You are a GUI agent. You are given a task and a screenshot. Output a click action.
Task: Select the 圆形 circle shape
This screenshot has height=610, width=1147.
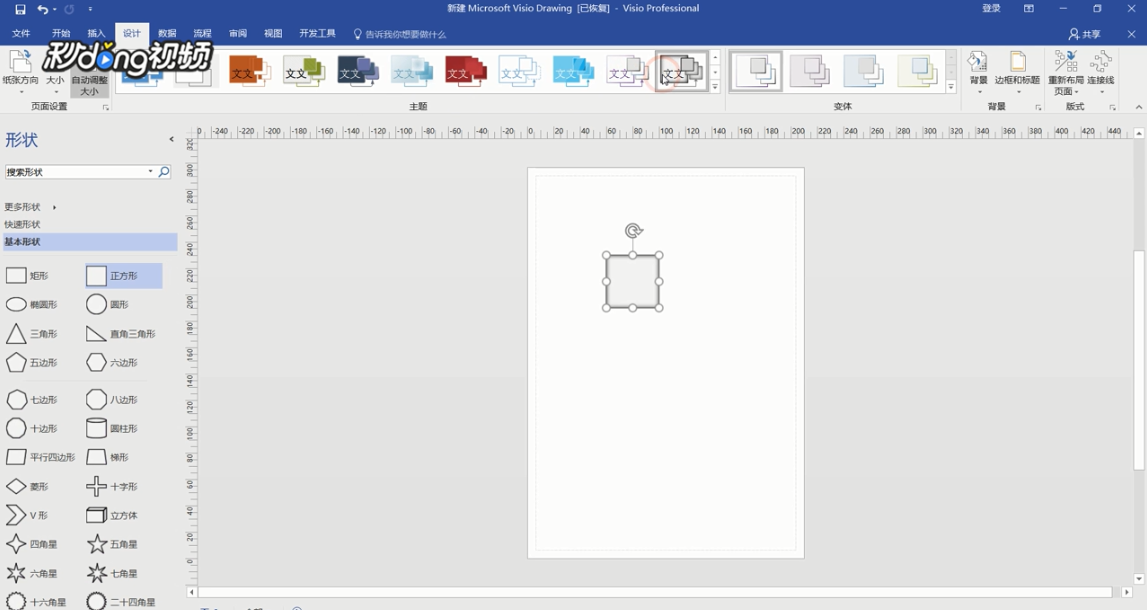pyautogui.click(x=108, y=304)
